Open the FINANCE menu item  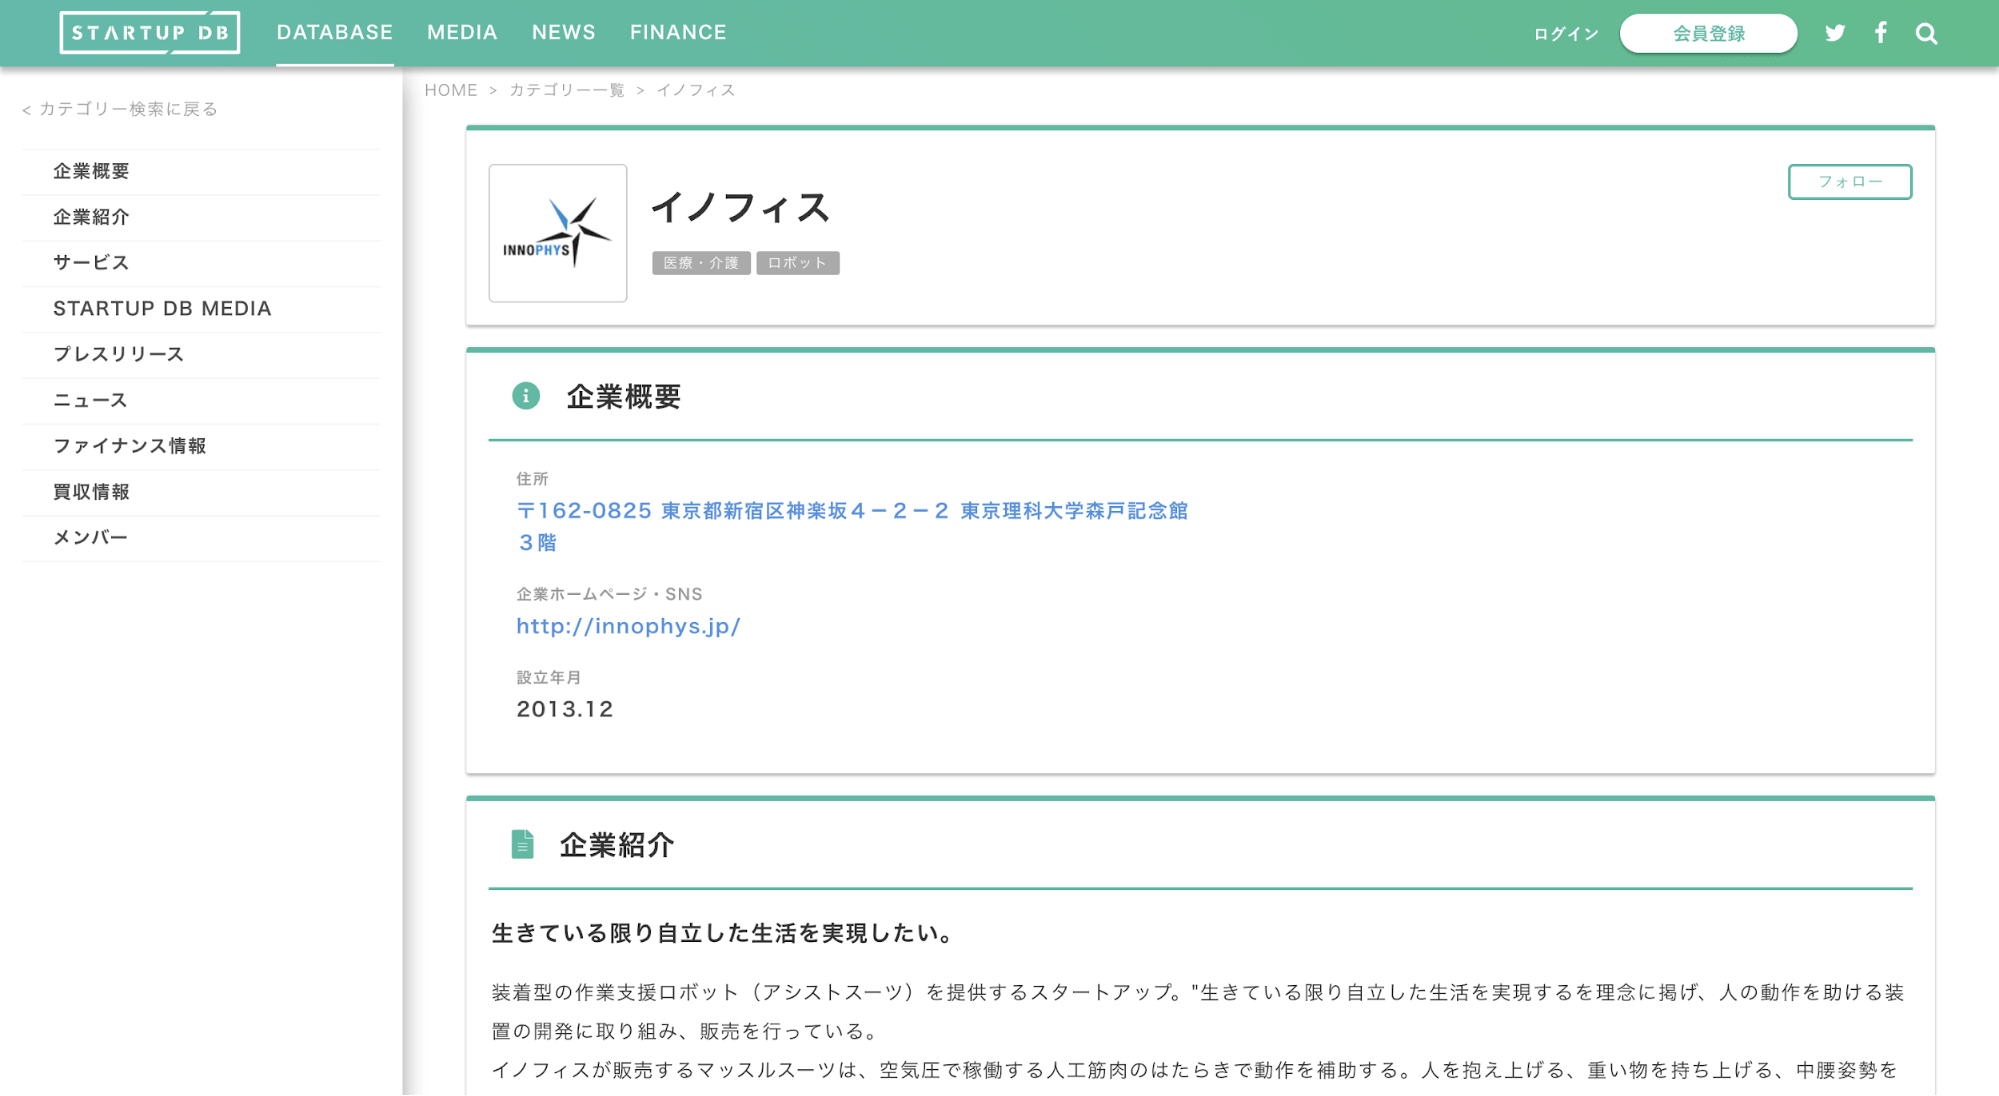click(x=678, y=31)
